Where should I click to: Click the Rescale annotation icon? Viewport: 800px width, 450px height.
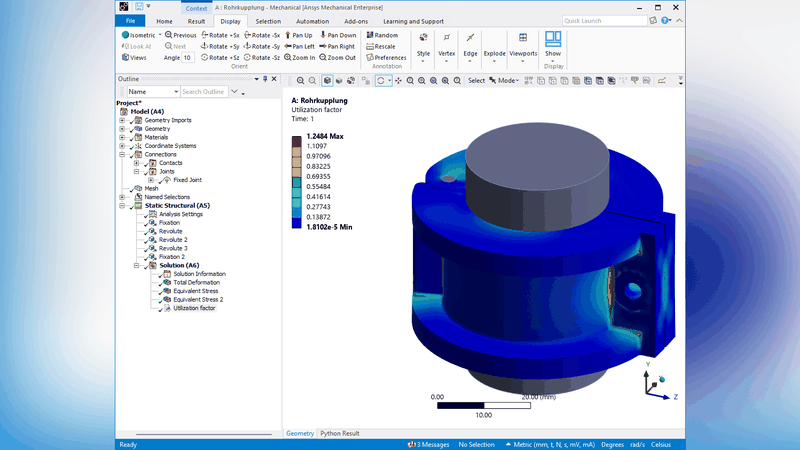click(x=369, y=46)
